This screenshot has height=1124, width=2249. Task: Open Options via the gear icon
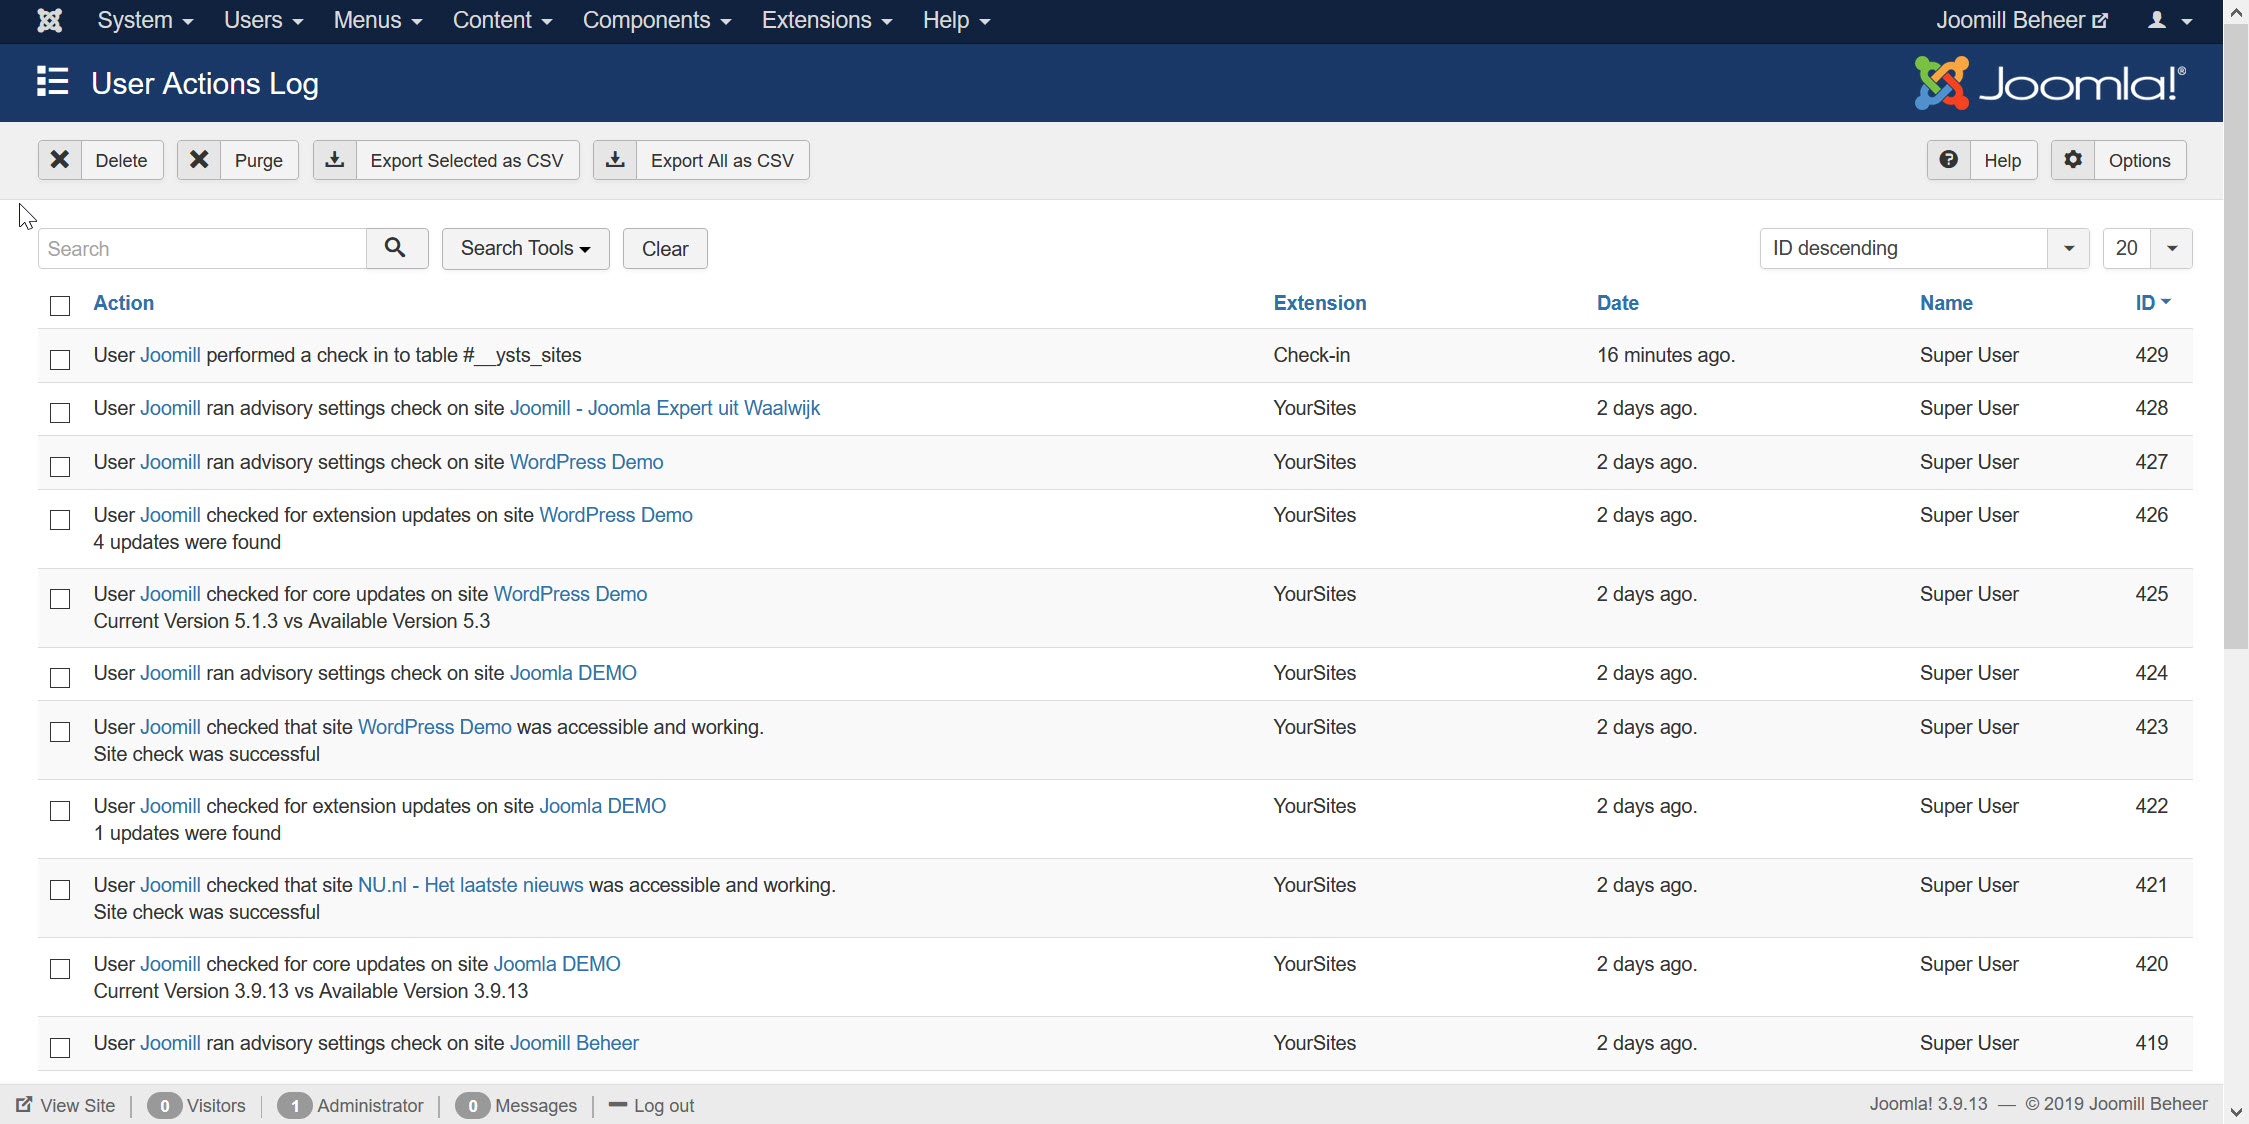click(x=2073, y=160)
